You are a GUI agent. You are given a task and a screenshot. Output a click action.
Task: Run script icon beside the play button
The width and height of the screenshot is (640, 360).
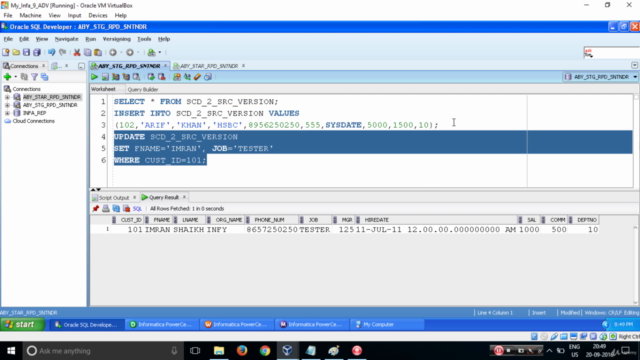(105, 77)
